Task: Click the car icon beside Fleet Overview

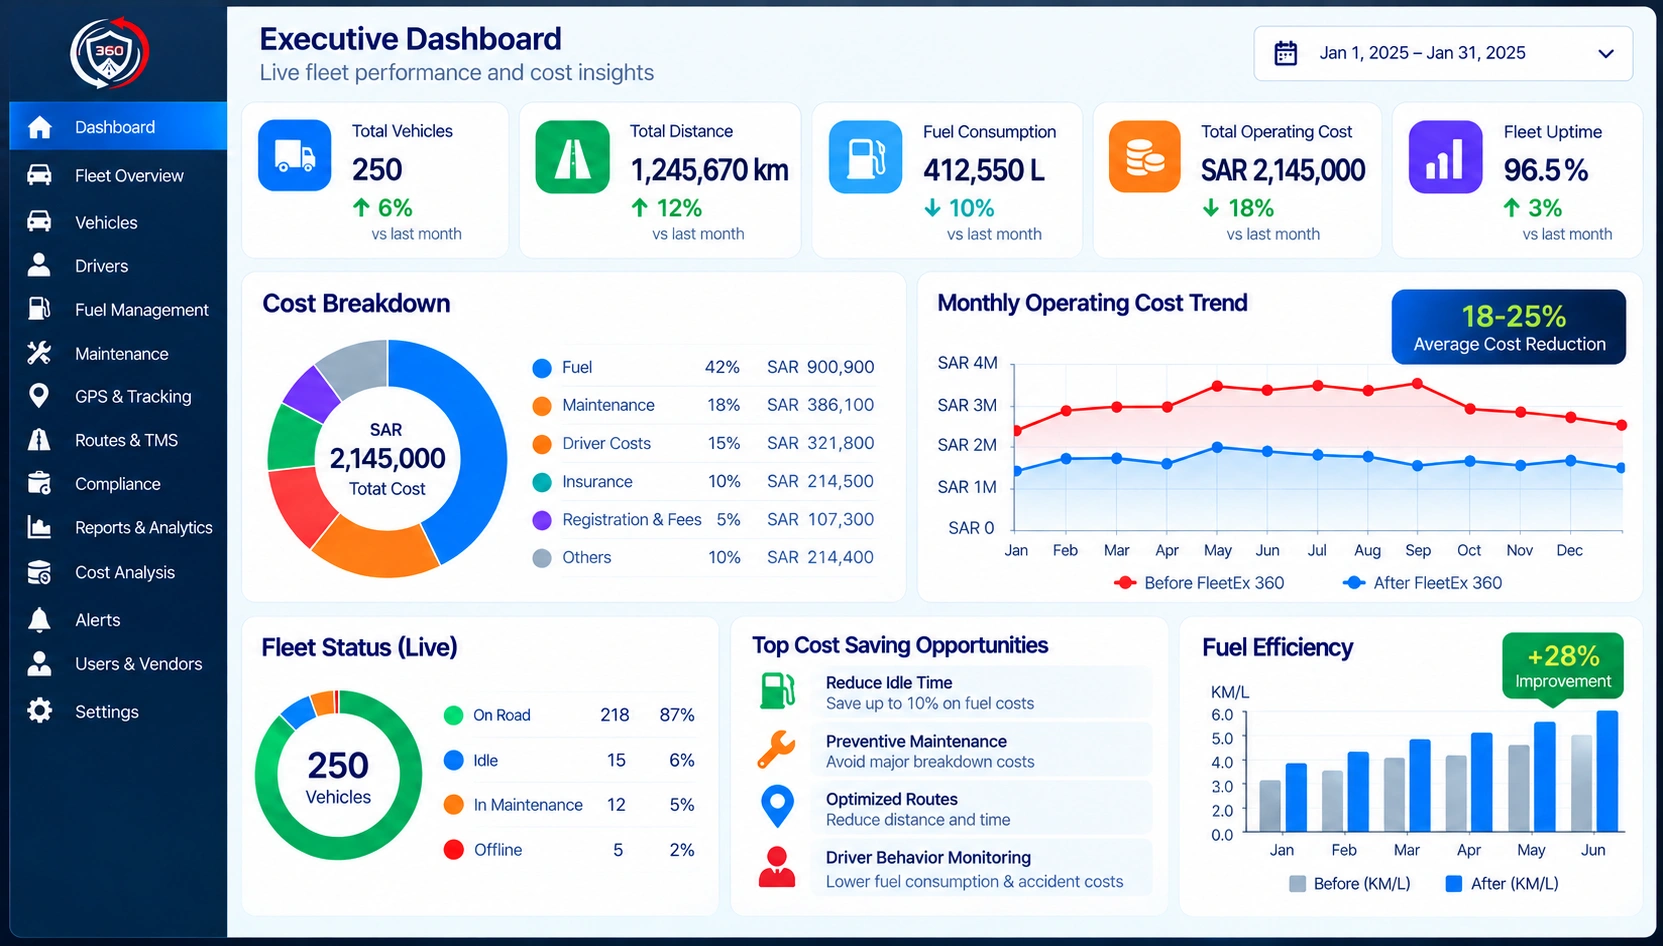Action: tap(39, 175)
